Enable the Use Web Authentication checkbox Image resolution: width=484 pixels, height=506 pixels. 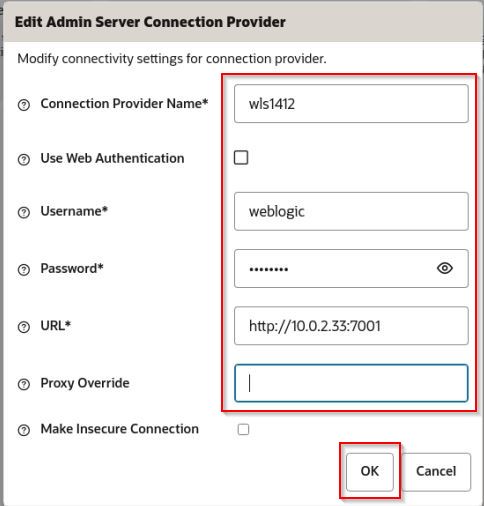click(x=241, y=157)
